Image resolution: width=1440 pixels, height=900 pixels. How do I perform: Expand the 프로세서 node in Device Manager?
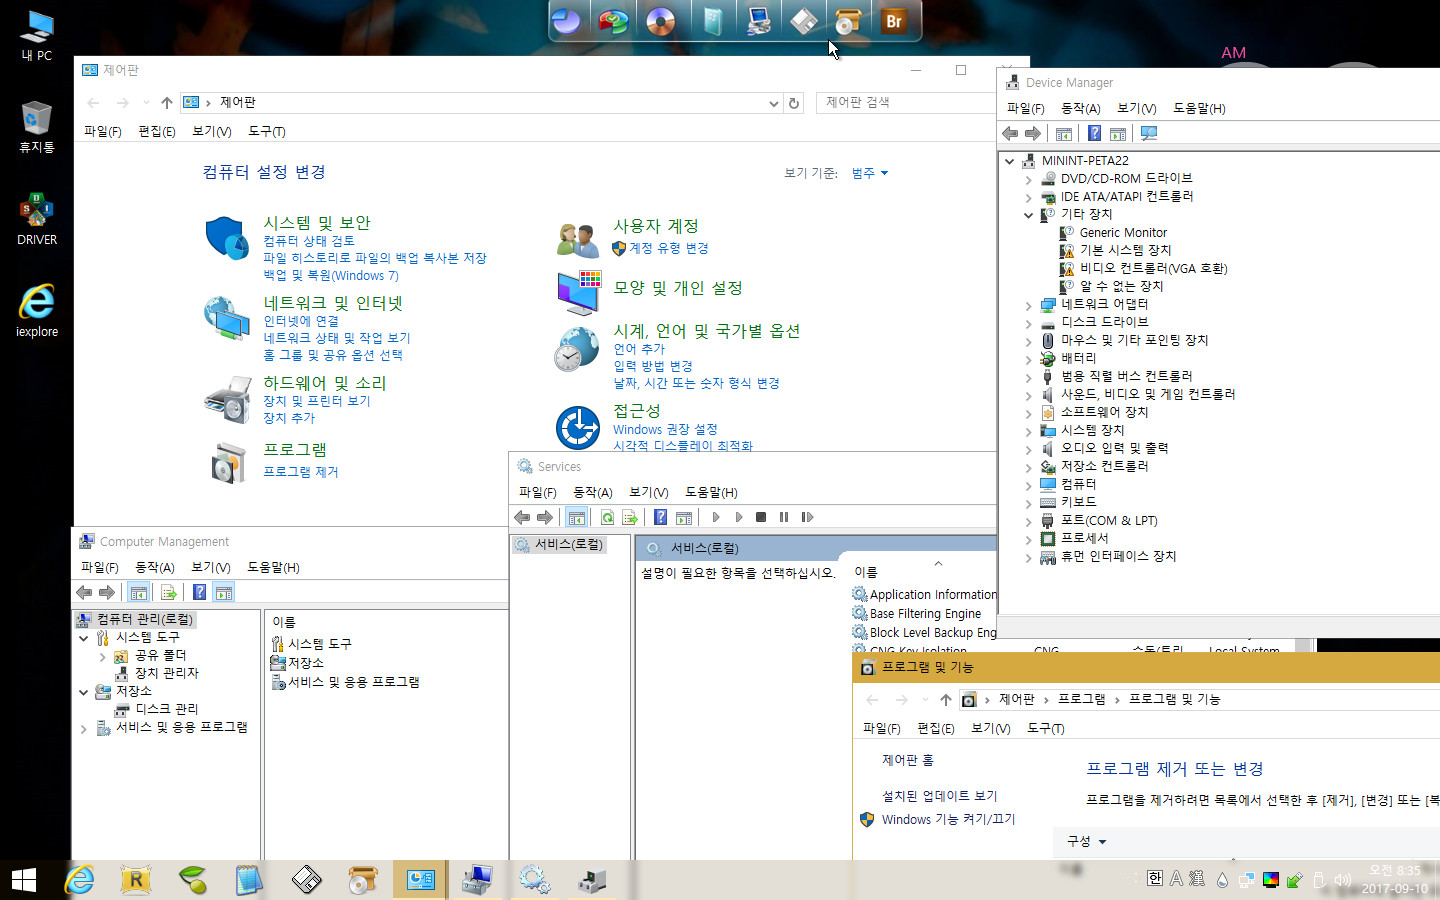click(1028, 538)
